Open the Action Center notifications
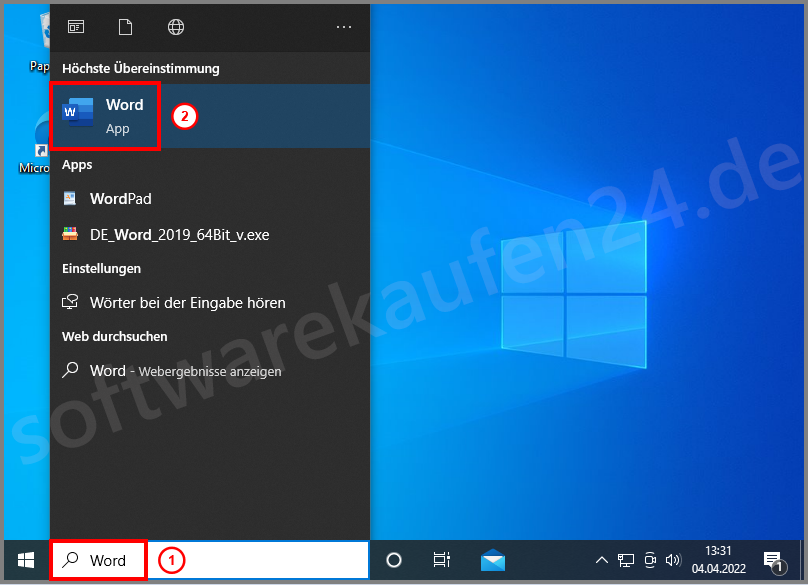Image resolution: width=808 pixels, height=585 pixels. 772,560
